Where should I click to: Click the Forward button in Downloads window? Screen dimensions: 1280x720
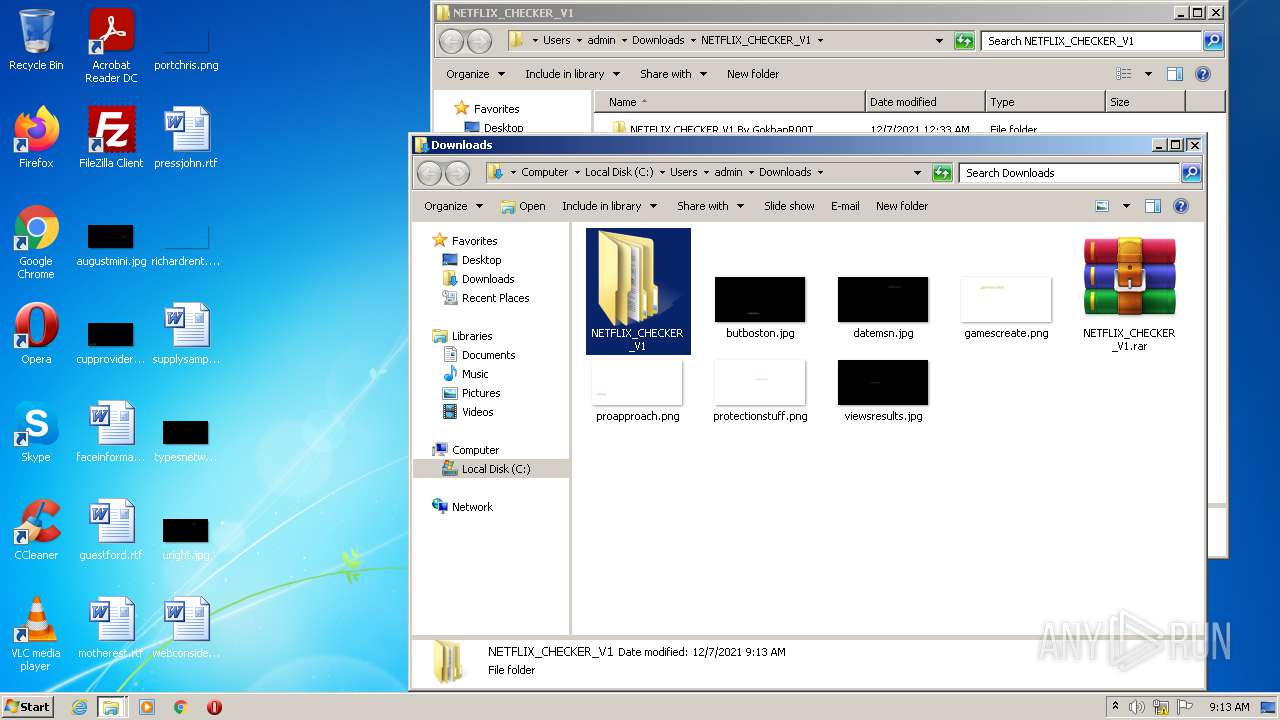click(457, 173)
